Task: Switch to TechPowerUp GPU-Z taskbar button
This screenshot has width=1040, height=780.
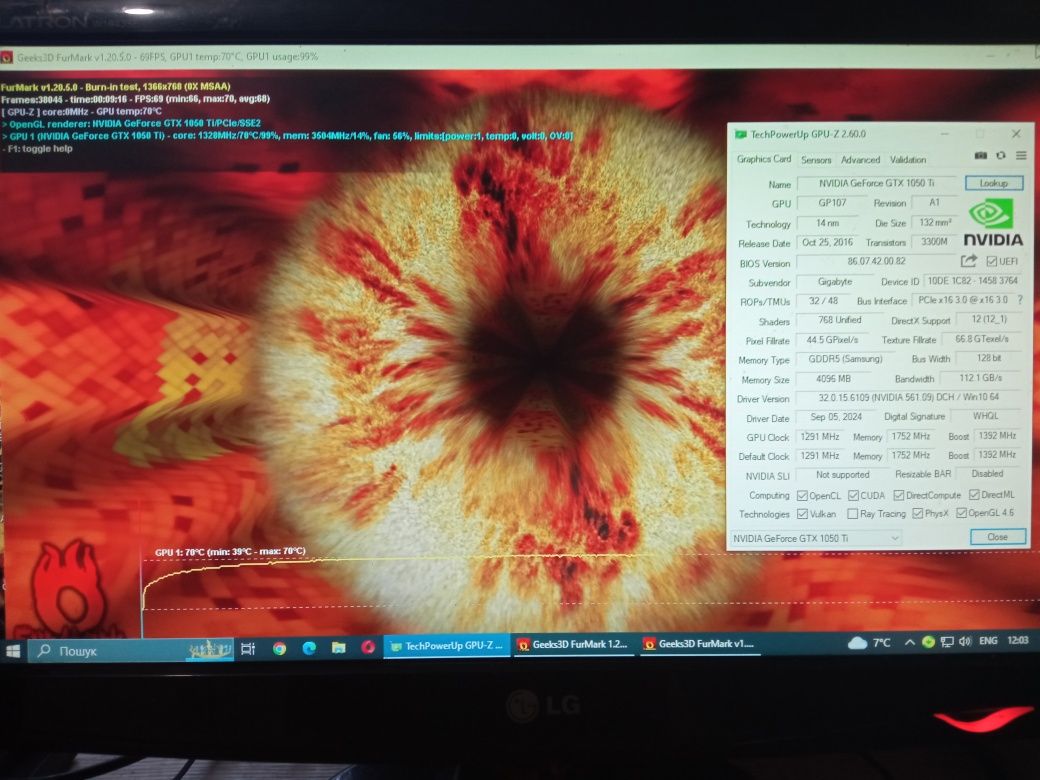Action: pyautogui.click(x=446, y=645)
